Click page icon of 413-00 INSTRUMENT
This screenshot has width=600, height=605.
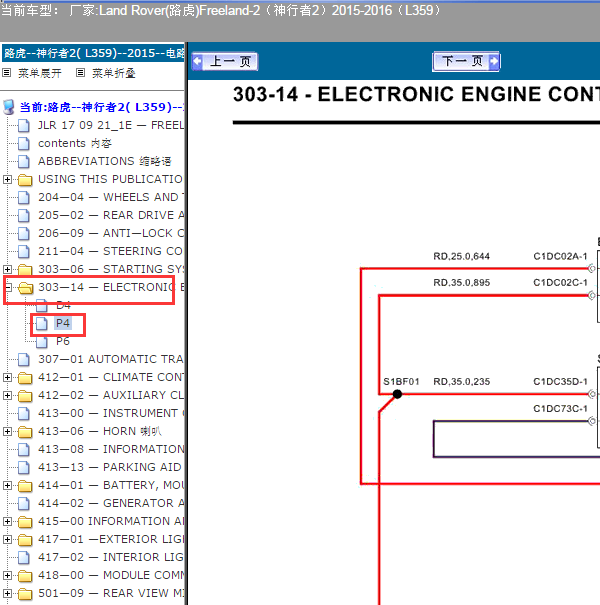pyautogui.click(x=24, y=414)
